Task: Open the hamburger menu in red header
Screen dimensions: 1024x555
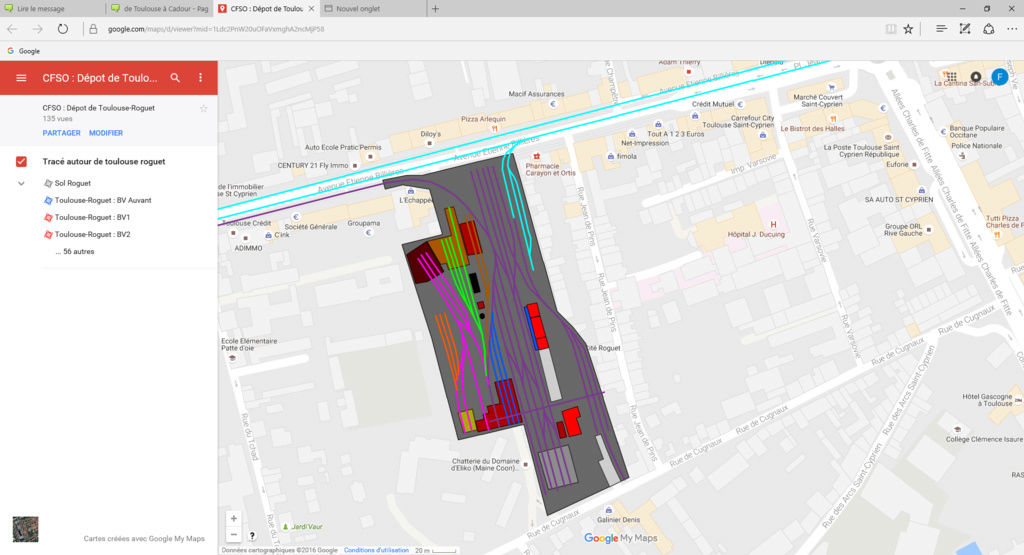Action: (21, 78)
